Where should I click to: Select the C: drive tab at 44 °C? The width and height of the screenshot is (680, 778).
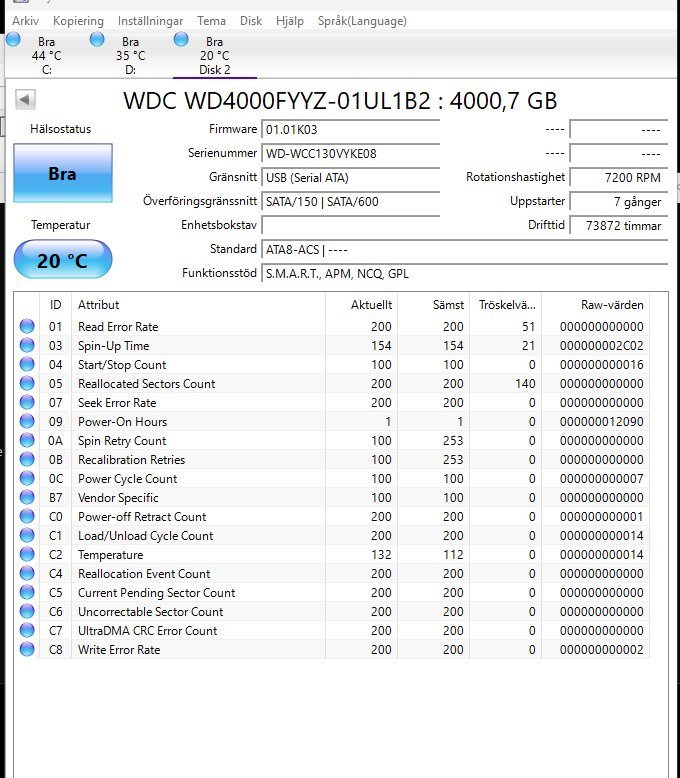pyautogui.click(x=47, y=56)
